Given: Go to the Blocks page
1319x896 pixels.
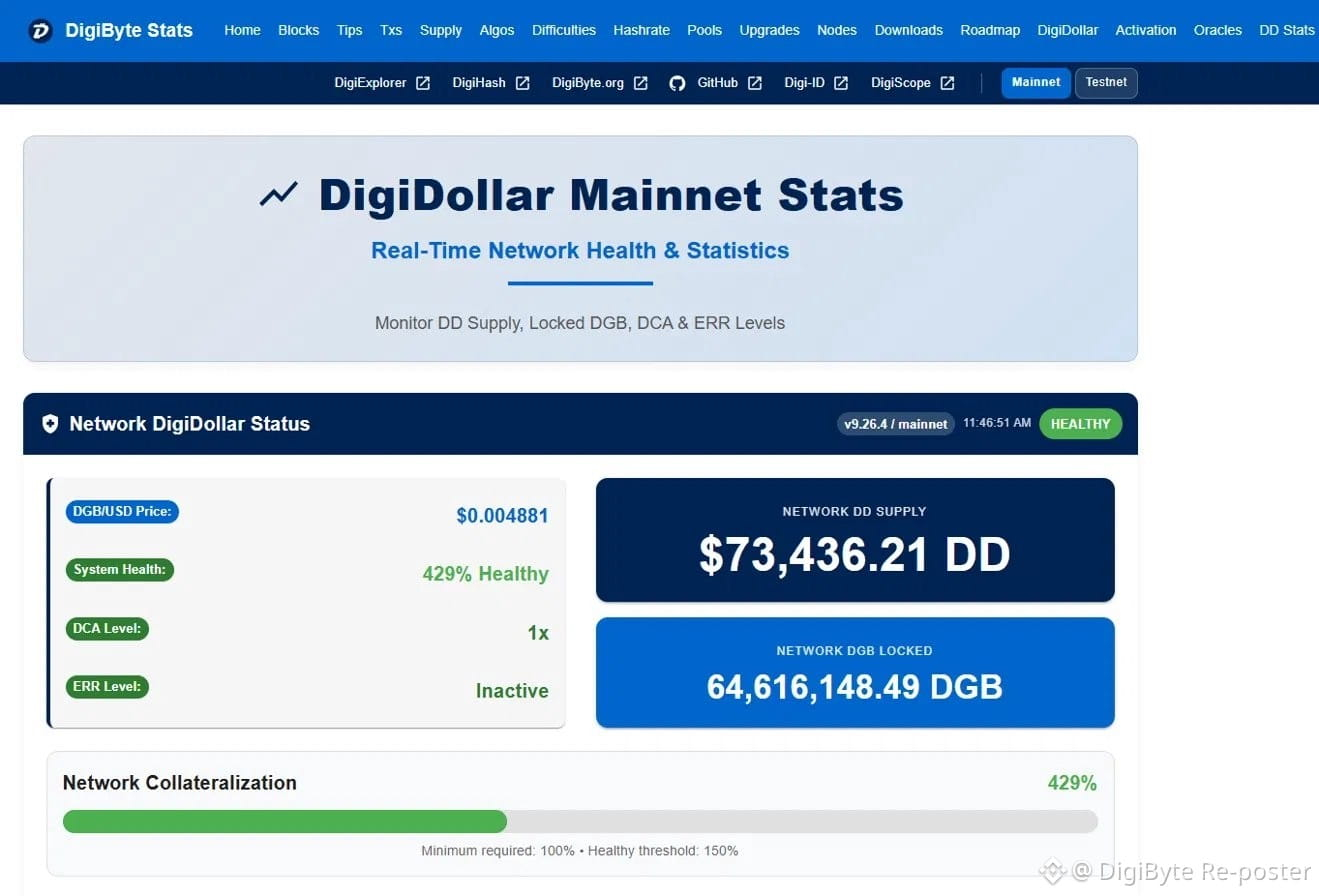Looking at the screenshot, I should (x=299, y=30).
